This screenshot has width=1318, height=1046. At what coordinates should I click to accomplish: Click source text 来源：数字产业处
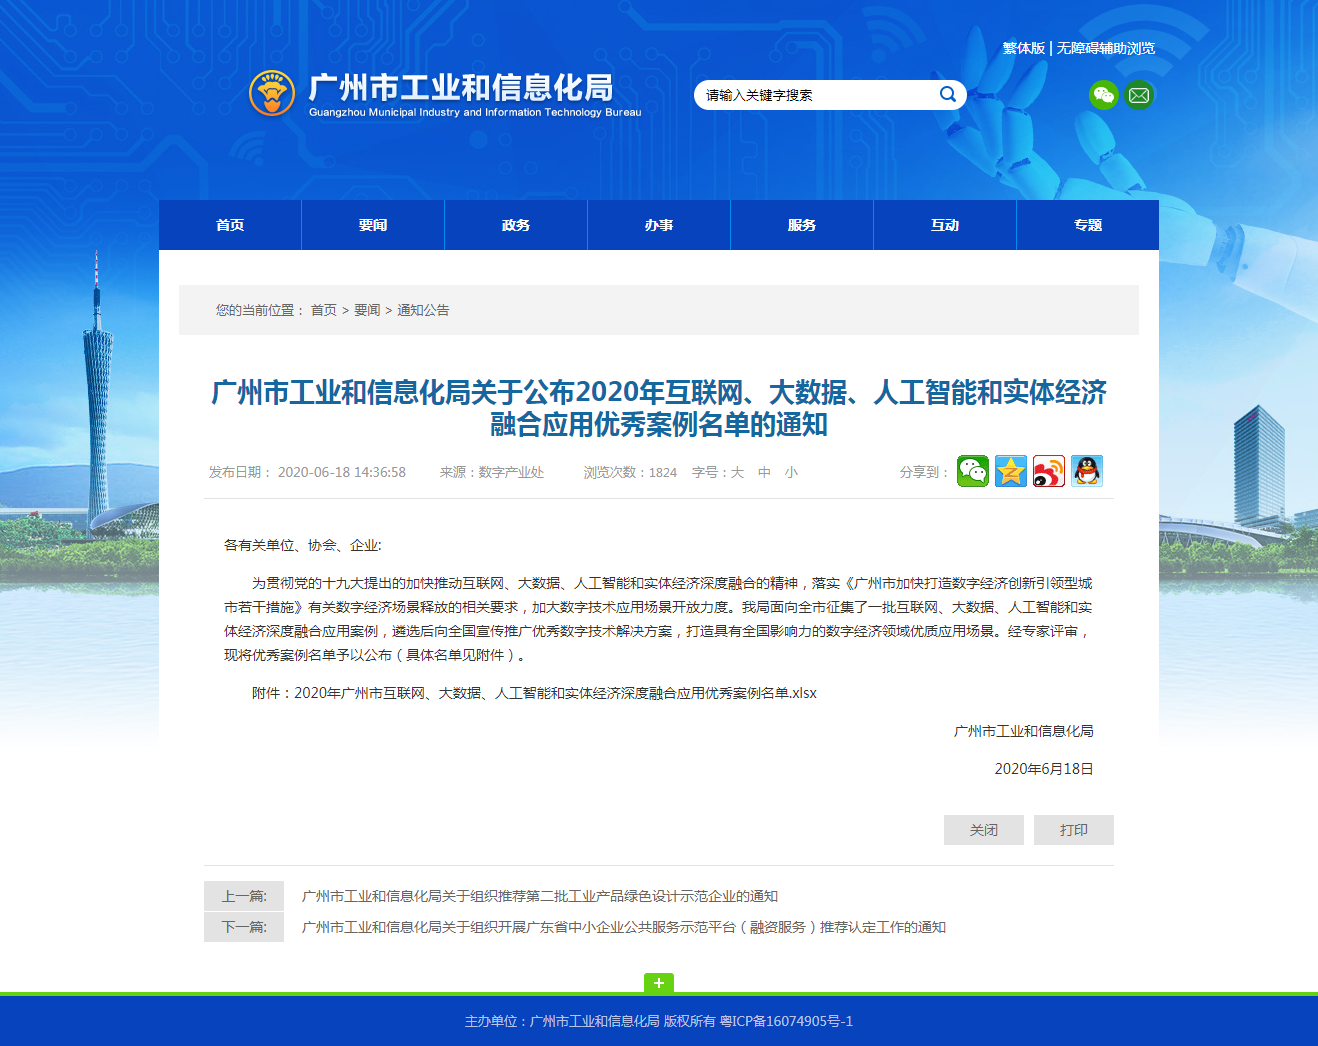[492, 472]
